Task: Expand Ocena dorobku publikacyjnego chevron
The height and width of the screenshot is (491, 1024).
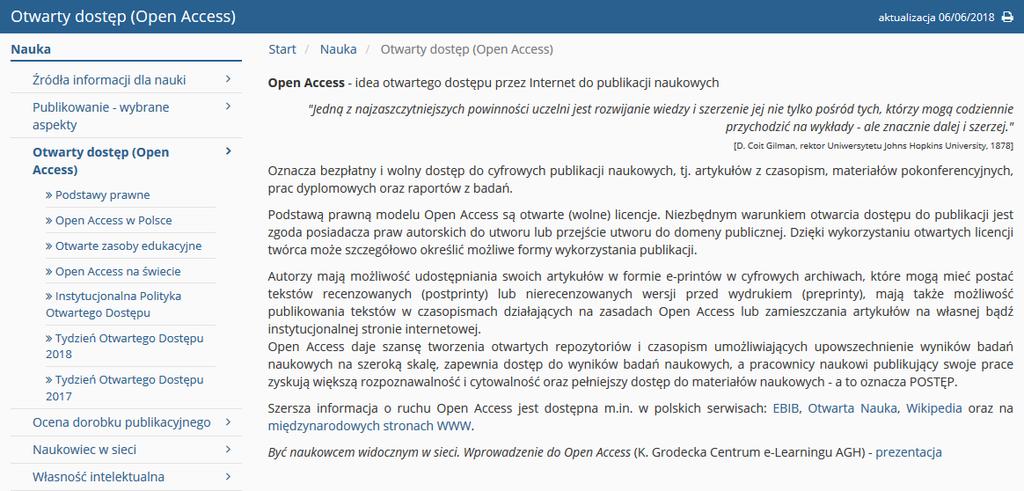Action: (228, 422)
